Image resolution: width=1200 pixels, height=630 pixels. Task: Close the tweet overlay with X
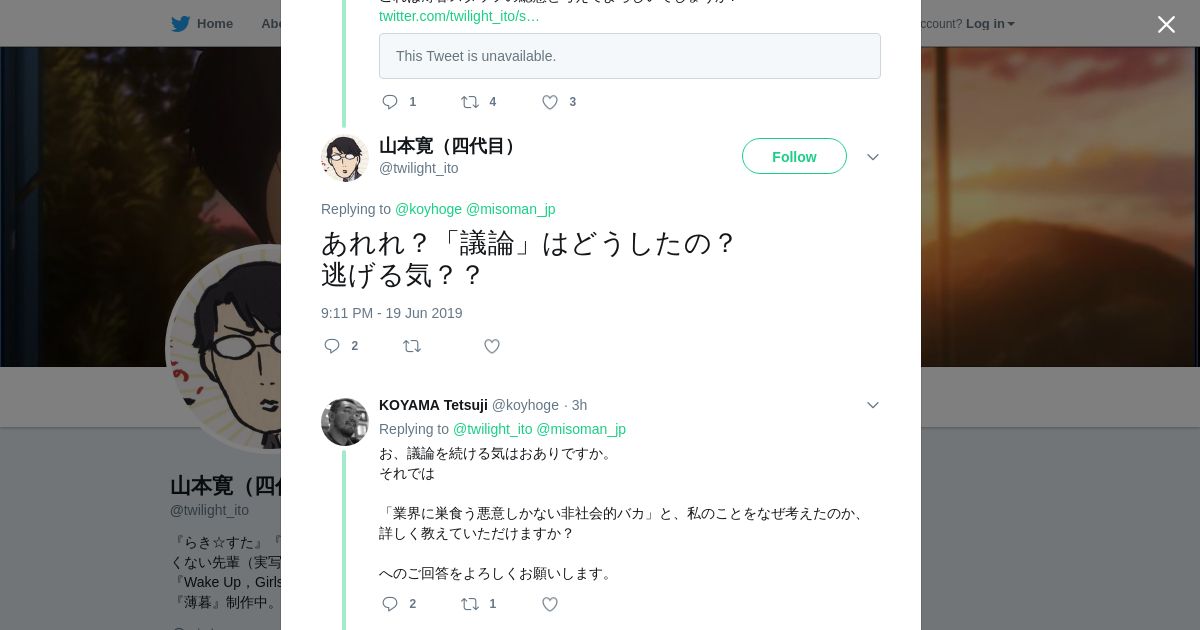[x=1166, y=25]
